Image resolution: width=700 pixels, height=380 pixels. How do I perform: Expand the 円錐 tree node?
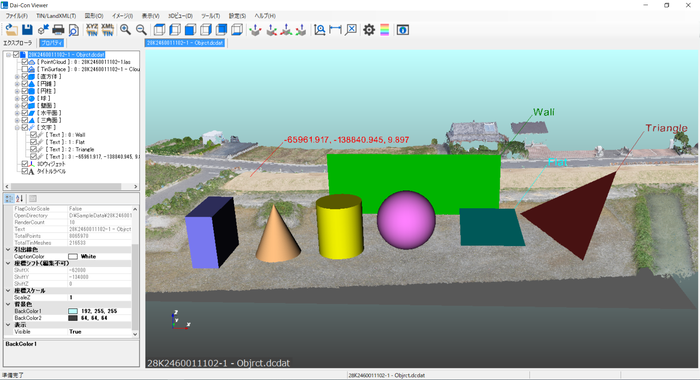click(x=17, y=84)
